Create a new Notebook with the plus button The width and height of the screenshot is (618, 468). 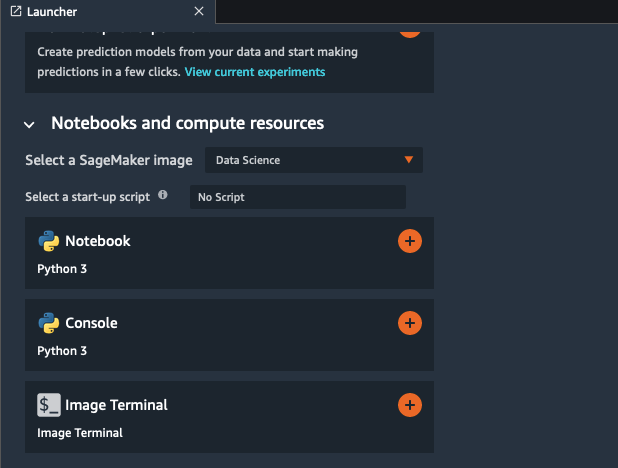pos(409,241)
